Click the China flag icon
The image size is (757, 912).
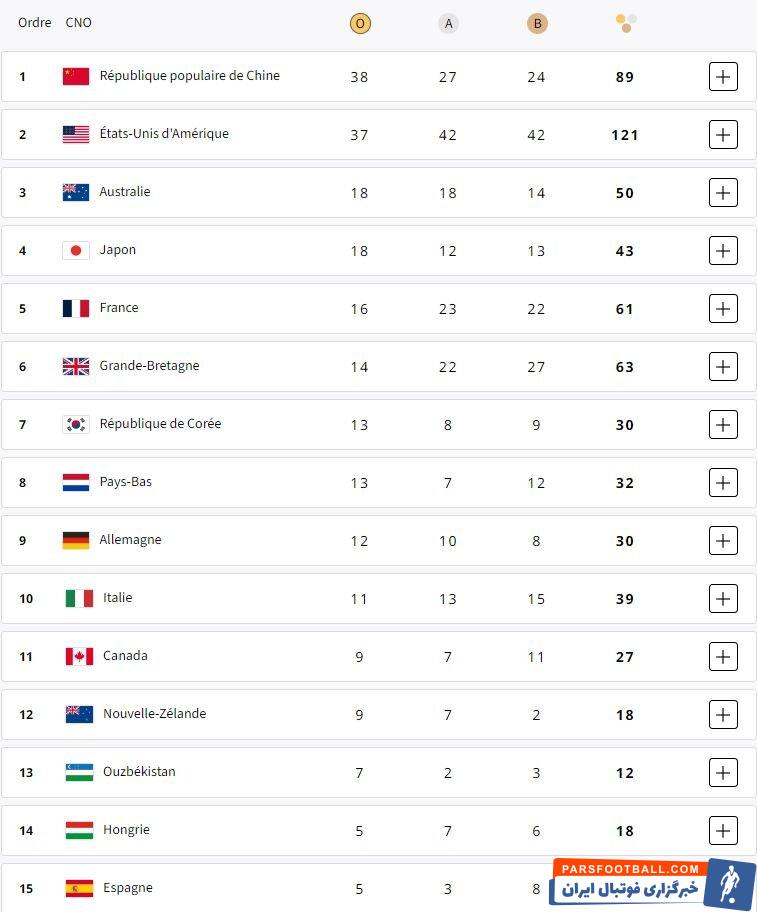[76, 76]
